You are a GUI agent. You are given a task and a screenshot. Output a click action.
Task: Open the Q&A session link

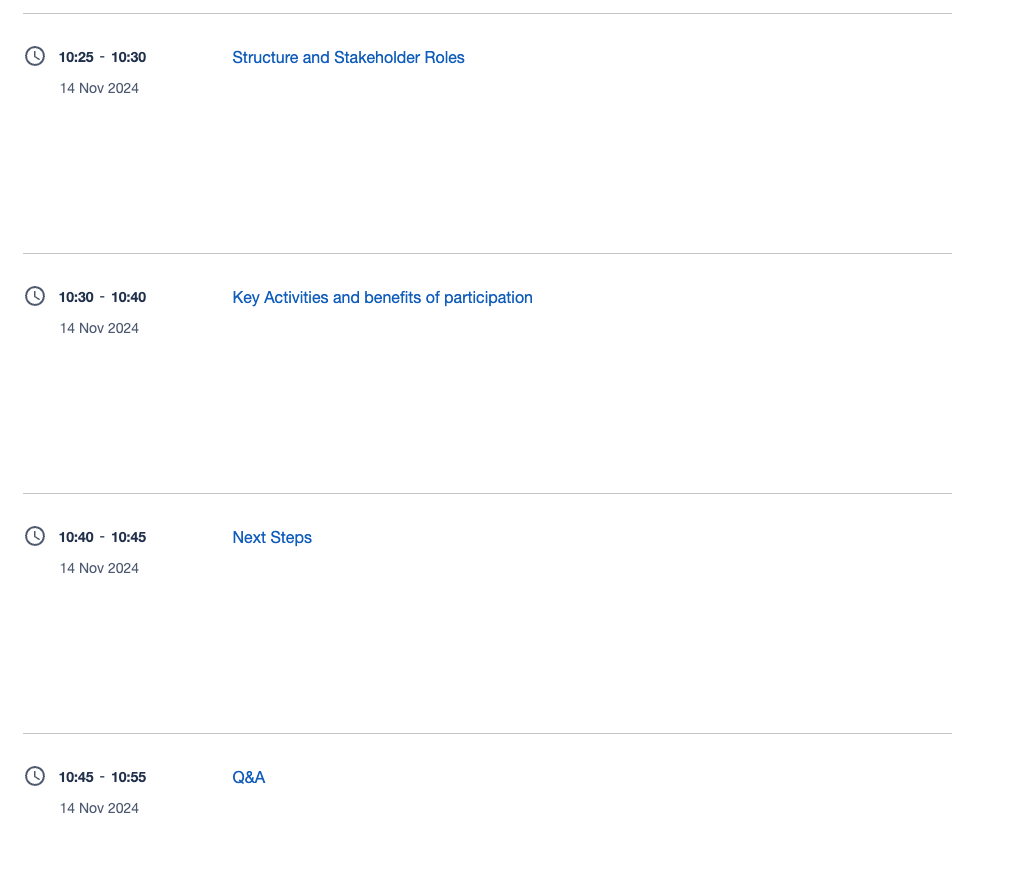click(248, 778)
